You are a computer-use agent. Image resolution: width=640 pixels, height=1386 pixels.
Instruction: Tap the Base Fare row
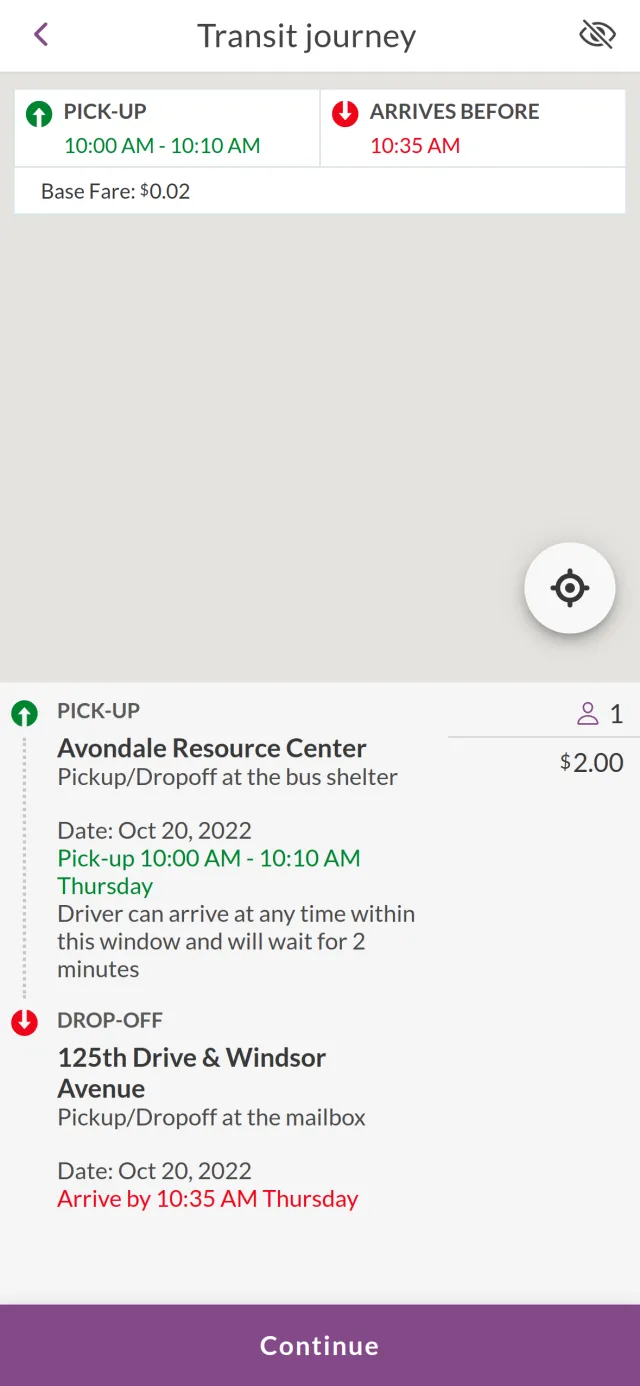320,191
